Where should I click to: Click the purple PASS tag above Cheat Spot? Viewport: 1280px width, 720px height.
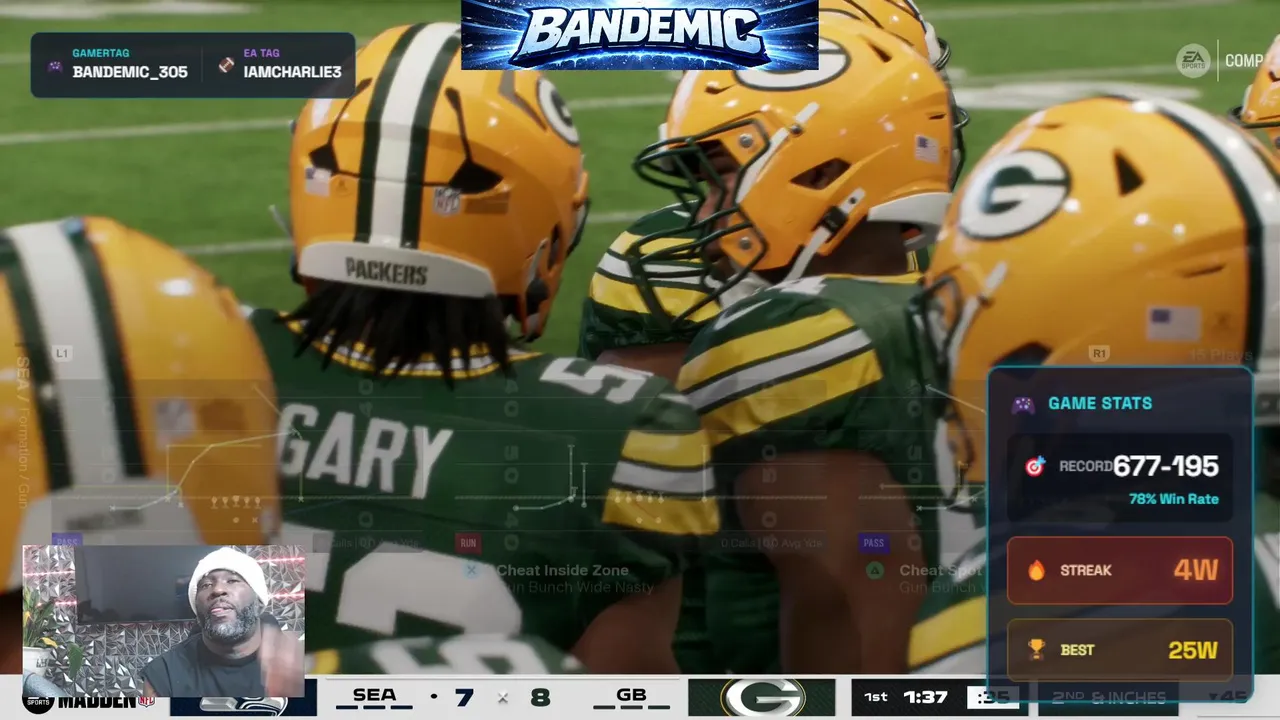click(874, 543)
